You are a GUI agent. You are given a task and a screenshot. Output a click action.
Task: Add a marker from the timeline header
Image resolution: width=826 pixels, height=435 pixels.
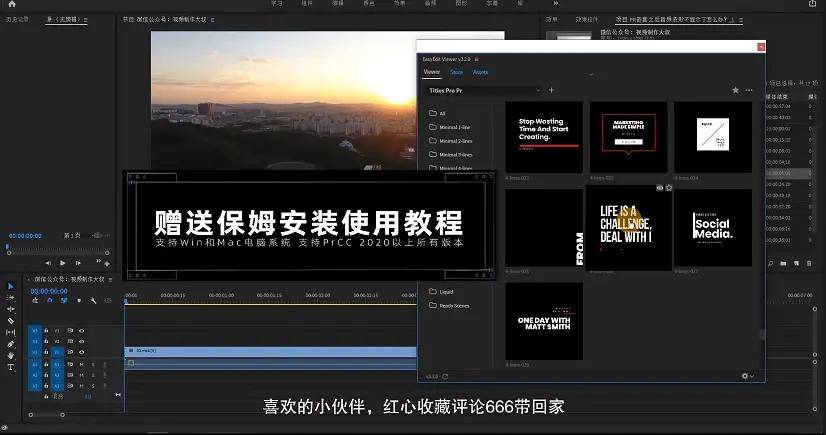(79, 301)
